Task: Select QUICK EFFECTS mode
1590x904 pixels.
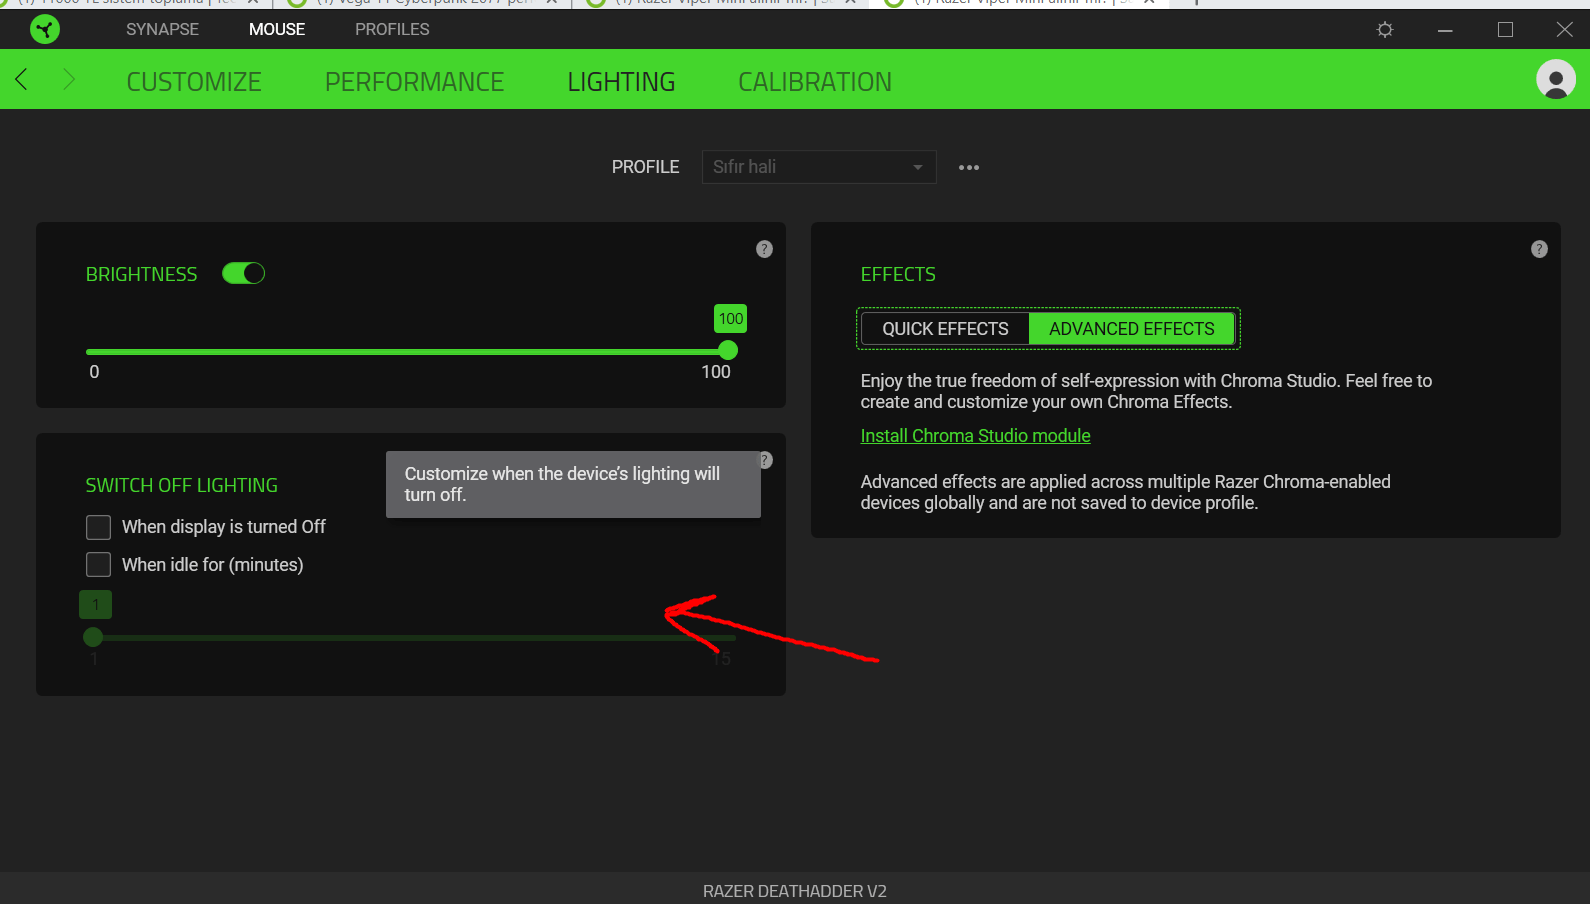Action: click(x=945, y=329)
